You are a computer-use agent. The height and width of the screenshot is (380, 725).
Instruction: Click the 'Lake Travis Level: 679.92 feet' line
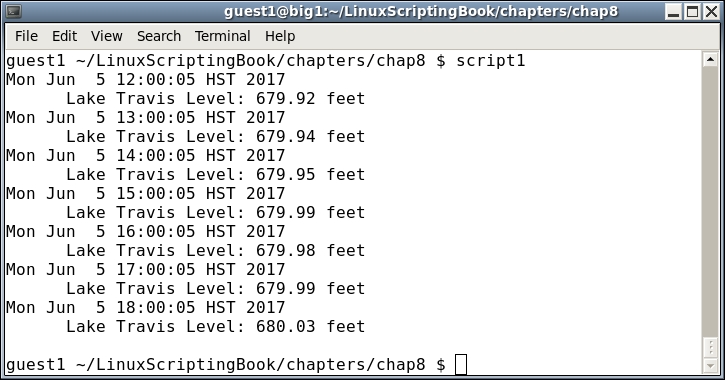(x=215, y=98)
